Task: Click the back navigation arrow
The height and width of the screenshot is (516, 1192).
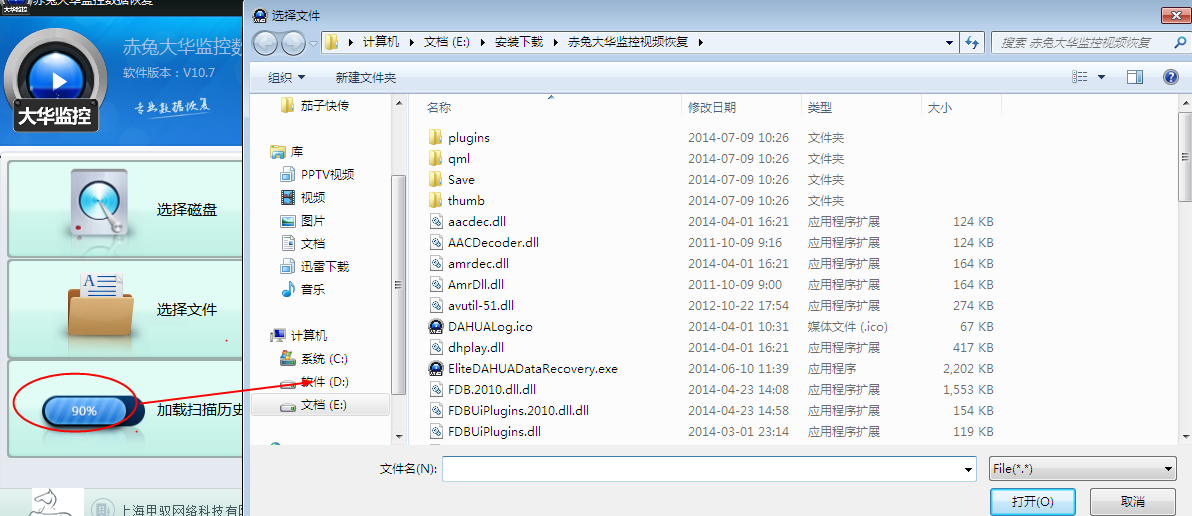Action: click(265, 43)
